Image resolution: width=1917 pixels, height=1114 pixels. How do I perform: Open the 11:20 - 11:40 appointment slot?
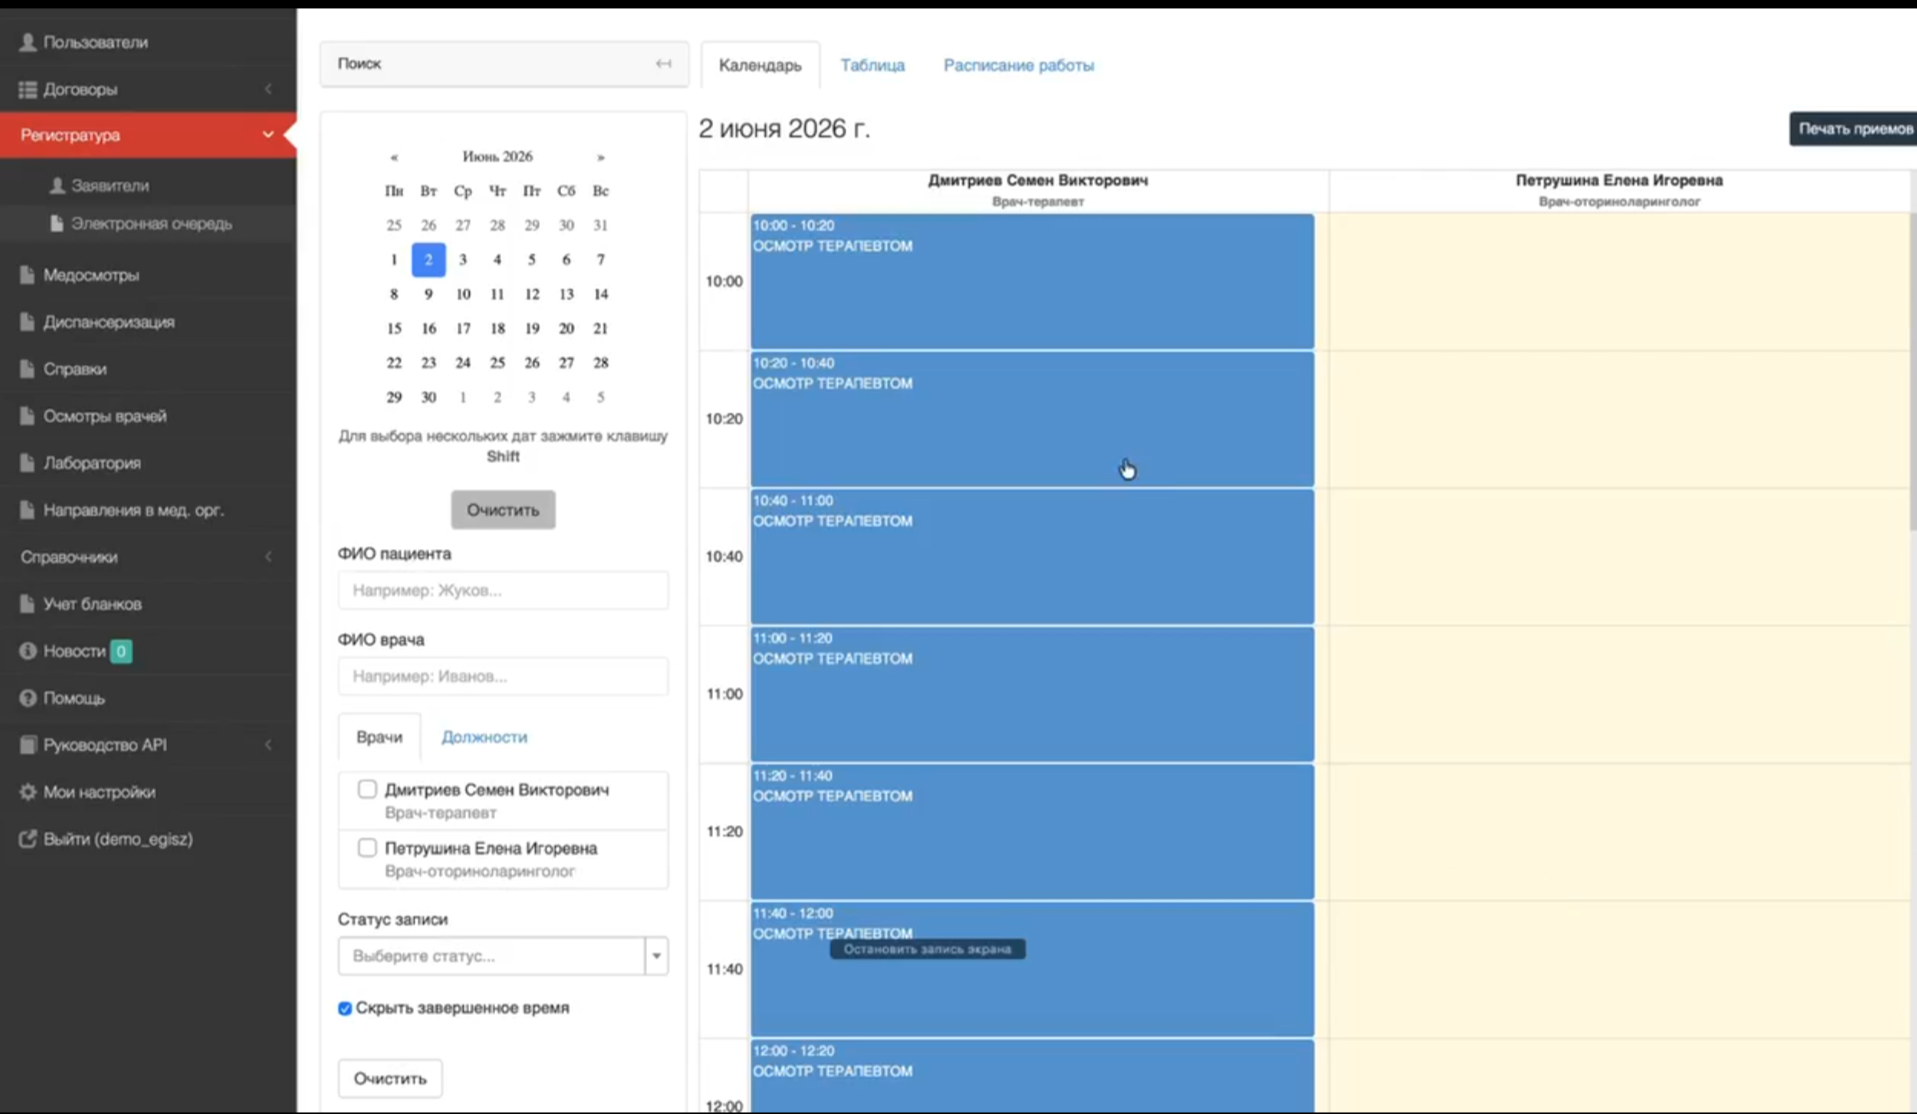pos(1032,831)
